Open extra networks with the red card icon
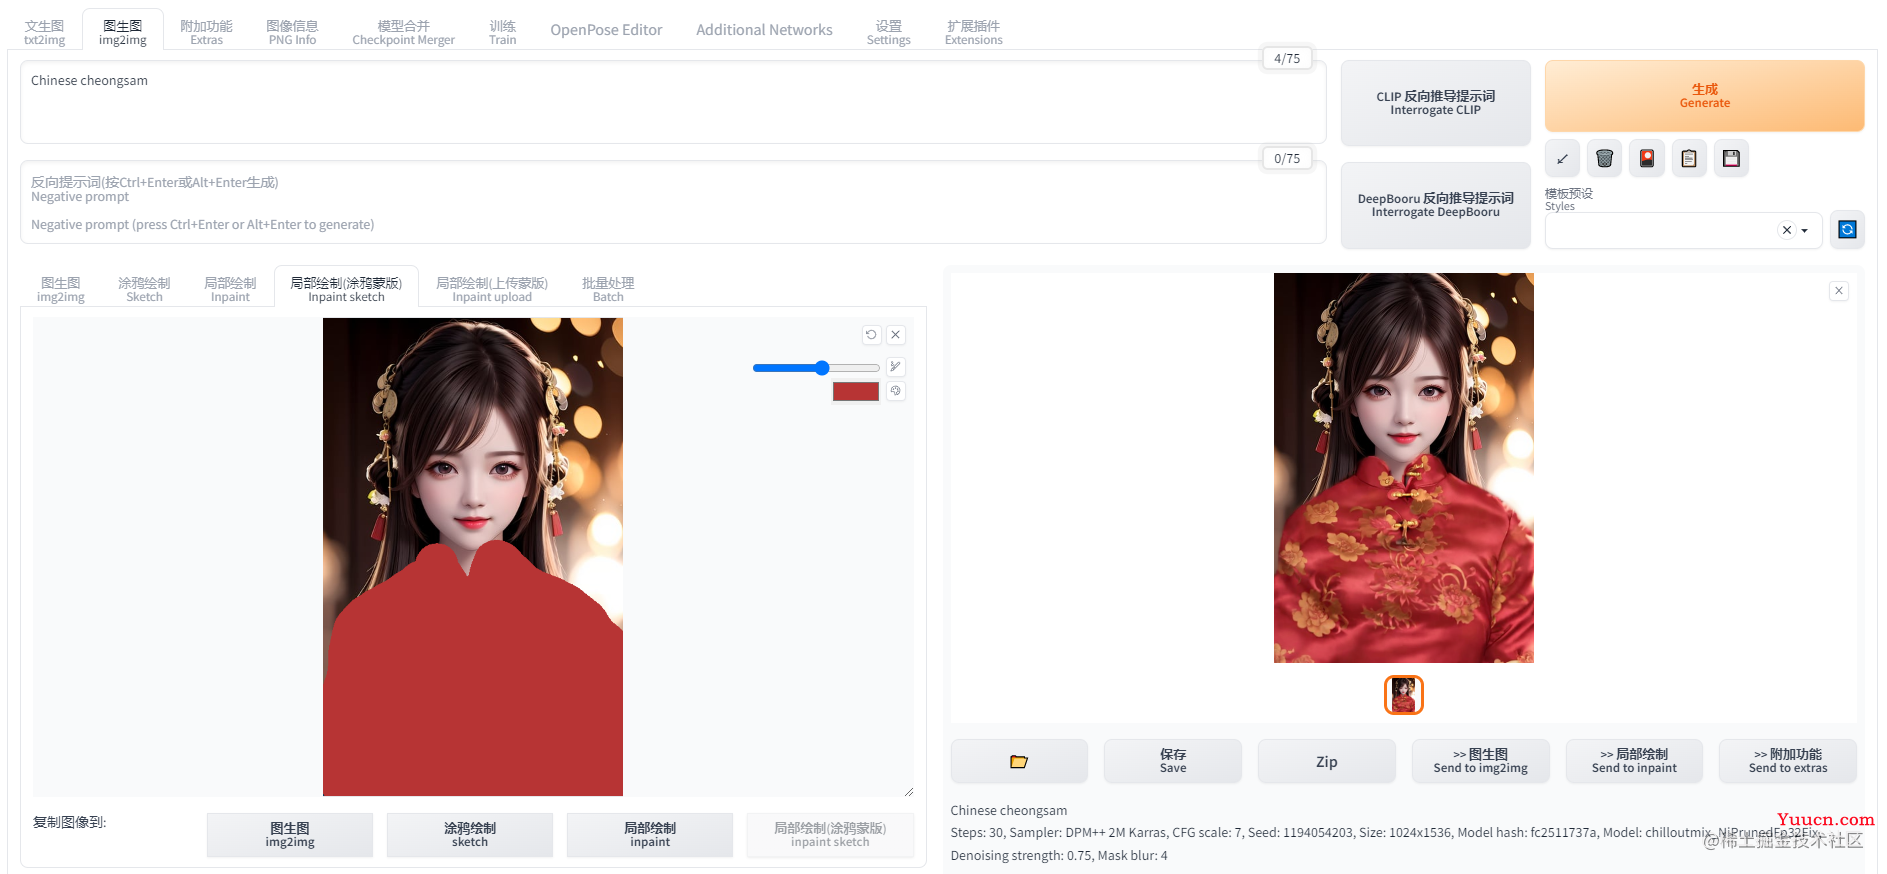The width and height of the screenshot is (1887, 874). (1647, 159)
